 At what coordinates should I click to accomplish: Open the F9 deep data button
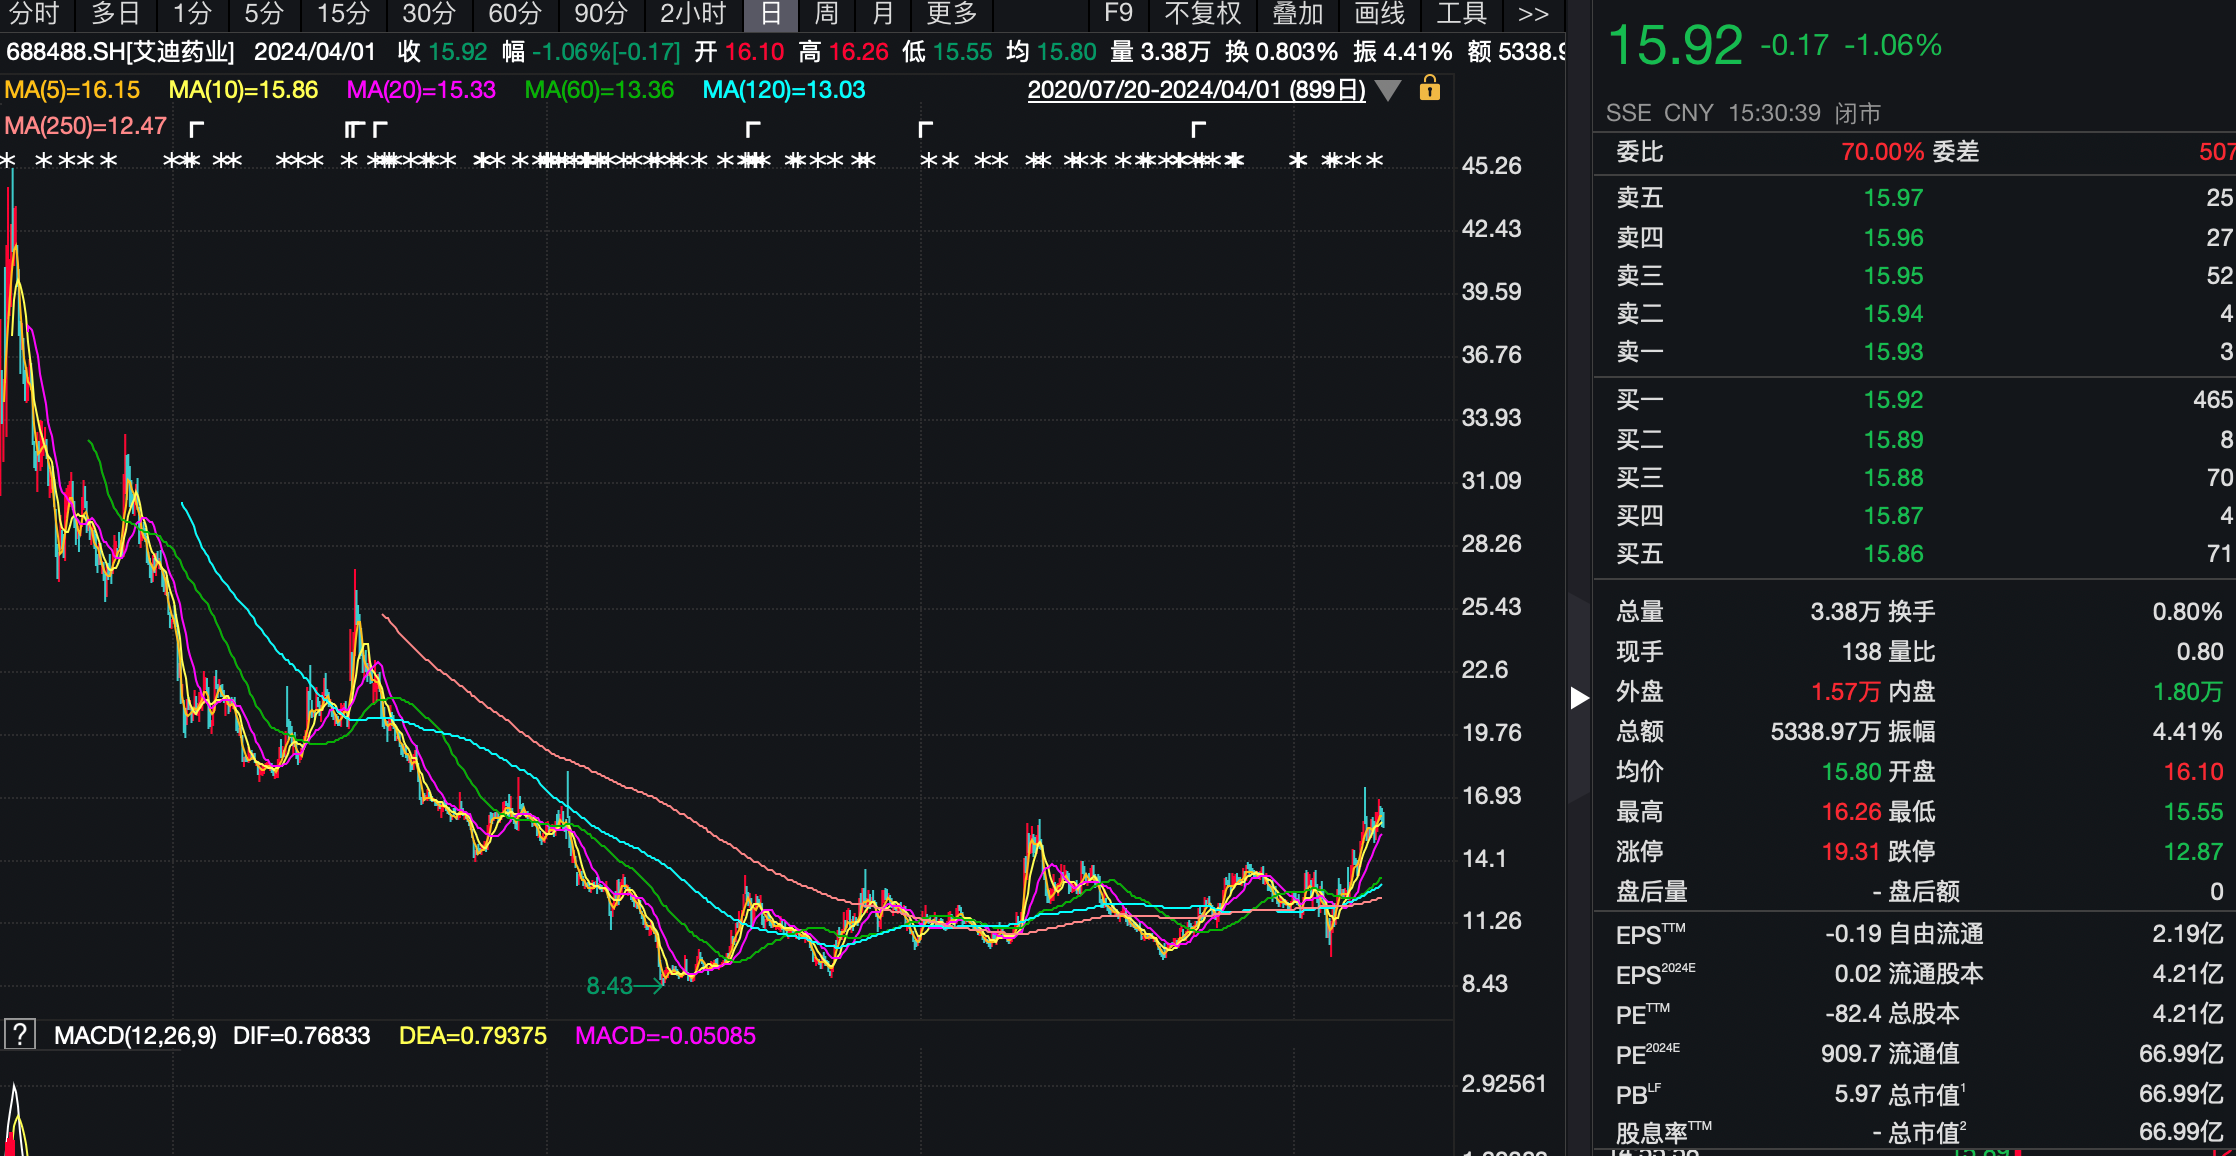point(1118,14)
